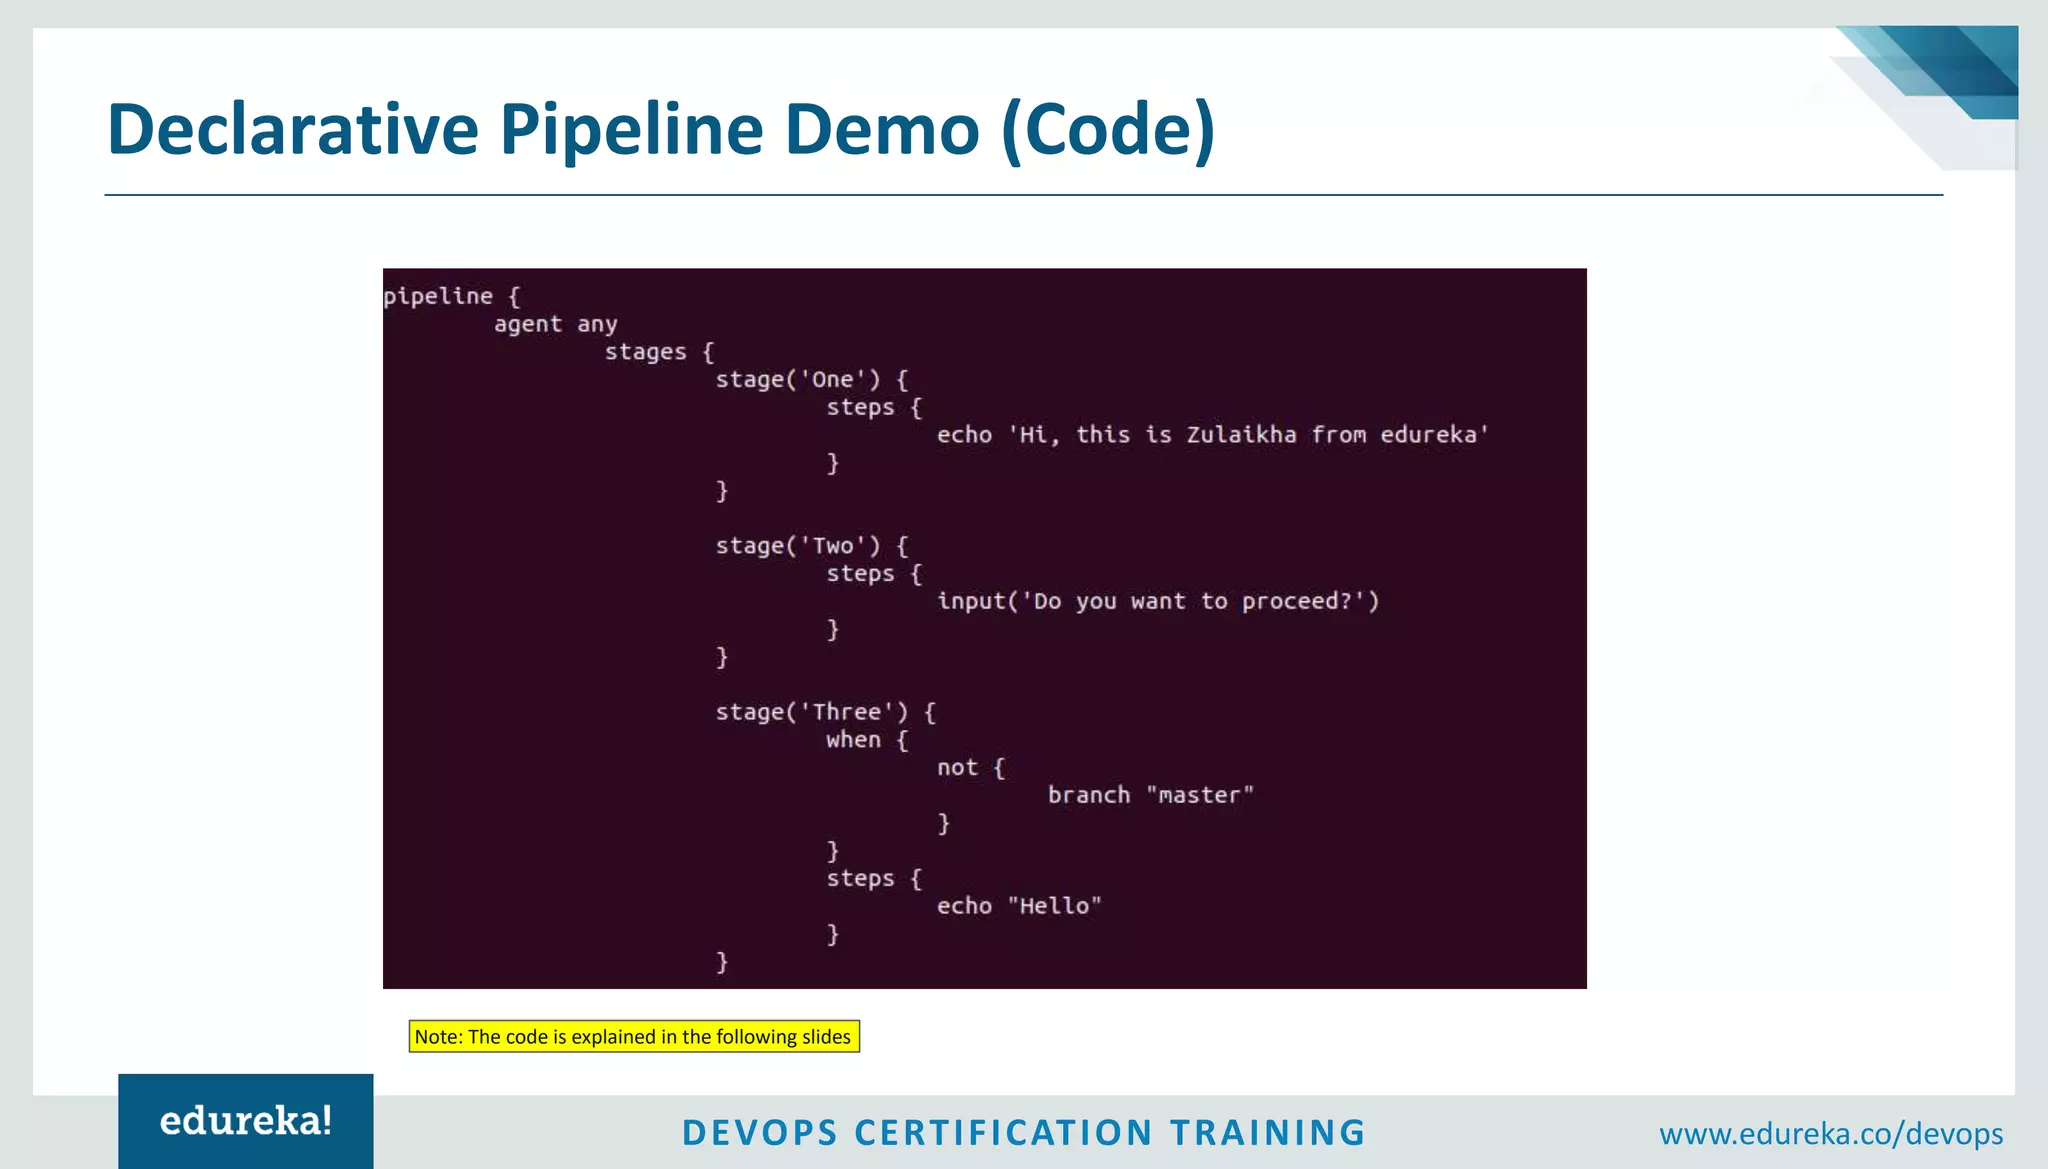Click the 'pipeline {' code line
2048x1169 pixels.
(452, 296)
